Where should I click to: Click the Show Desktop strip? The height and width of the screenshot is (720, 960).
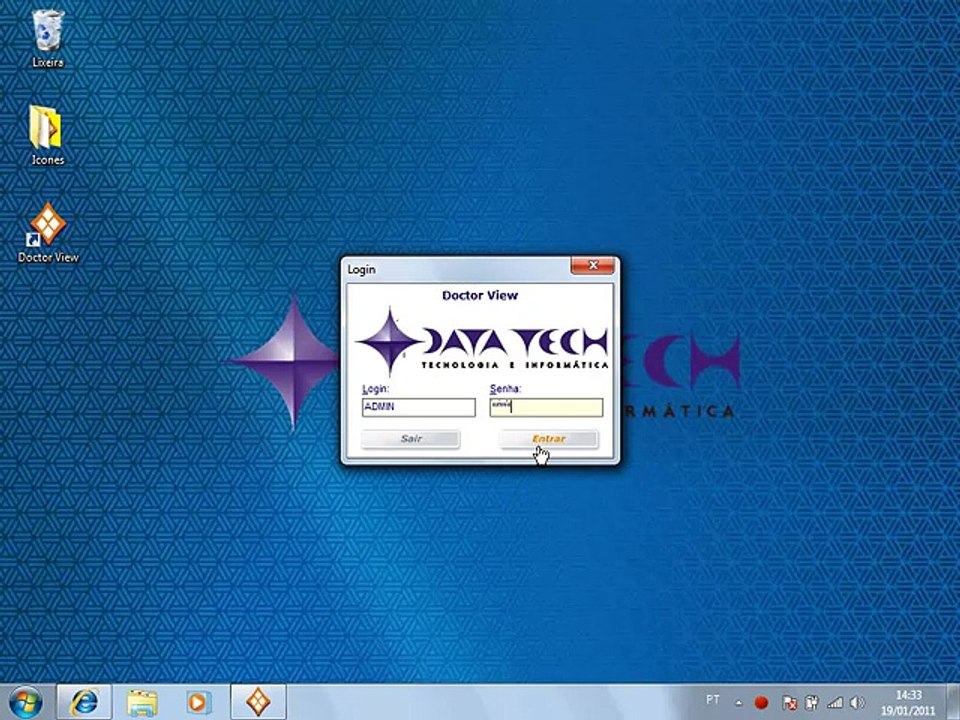(954, 702)
